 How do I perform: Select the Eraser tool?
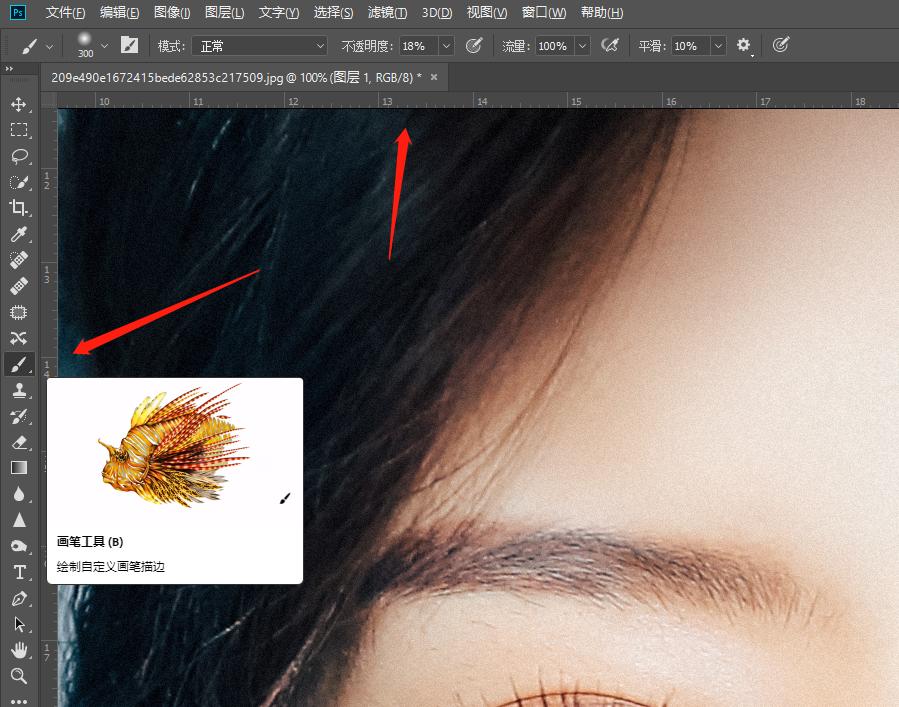[x=19, y=442]
